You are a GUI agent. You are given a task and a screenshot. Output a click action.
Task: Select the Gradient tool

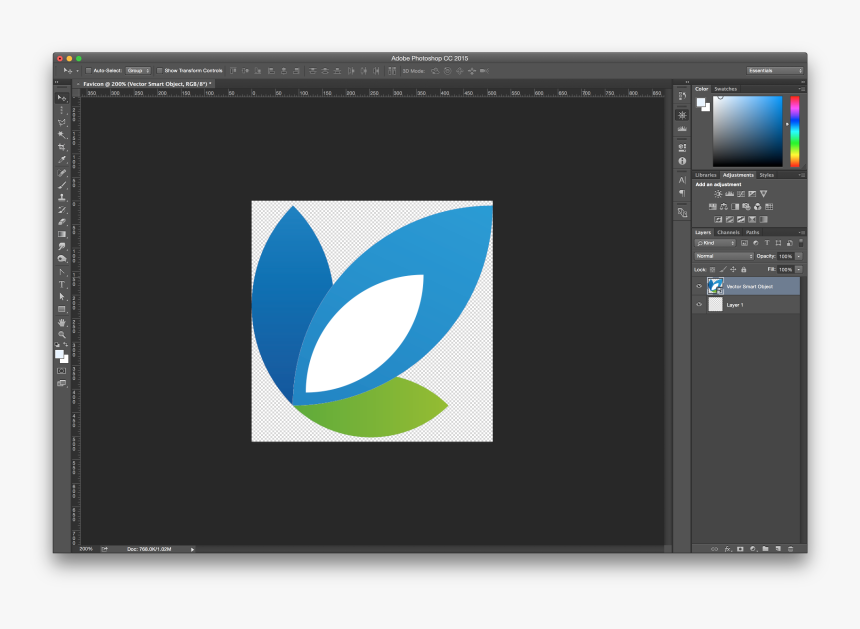(62, 234)
